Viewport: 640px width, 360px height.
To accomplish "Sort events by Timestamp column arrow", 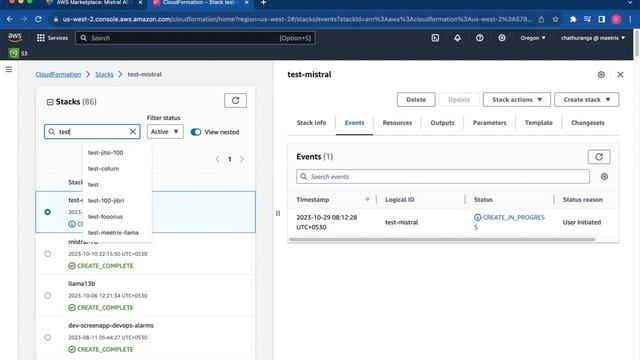I will [367, 200].
